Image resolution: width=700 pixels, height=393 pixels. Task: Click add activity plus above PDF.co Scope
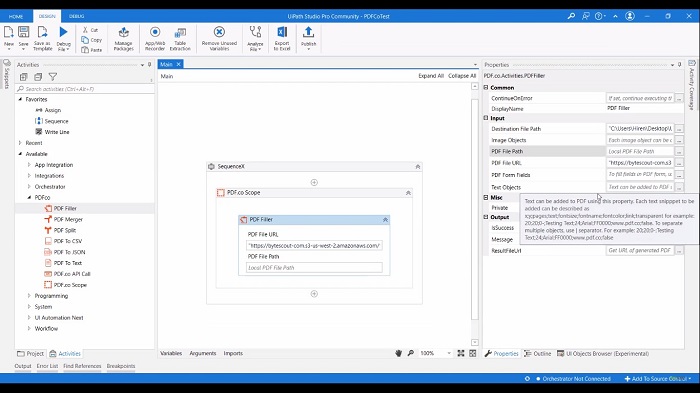point(314,182)
